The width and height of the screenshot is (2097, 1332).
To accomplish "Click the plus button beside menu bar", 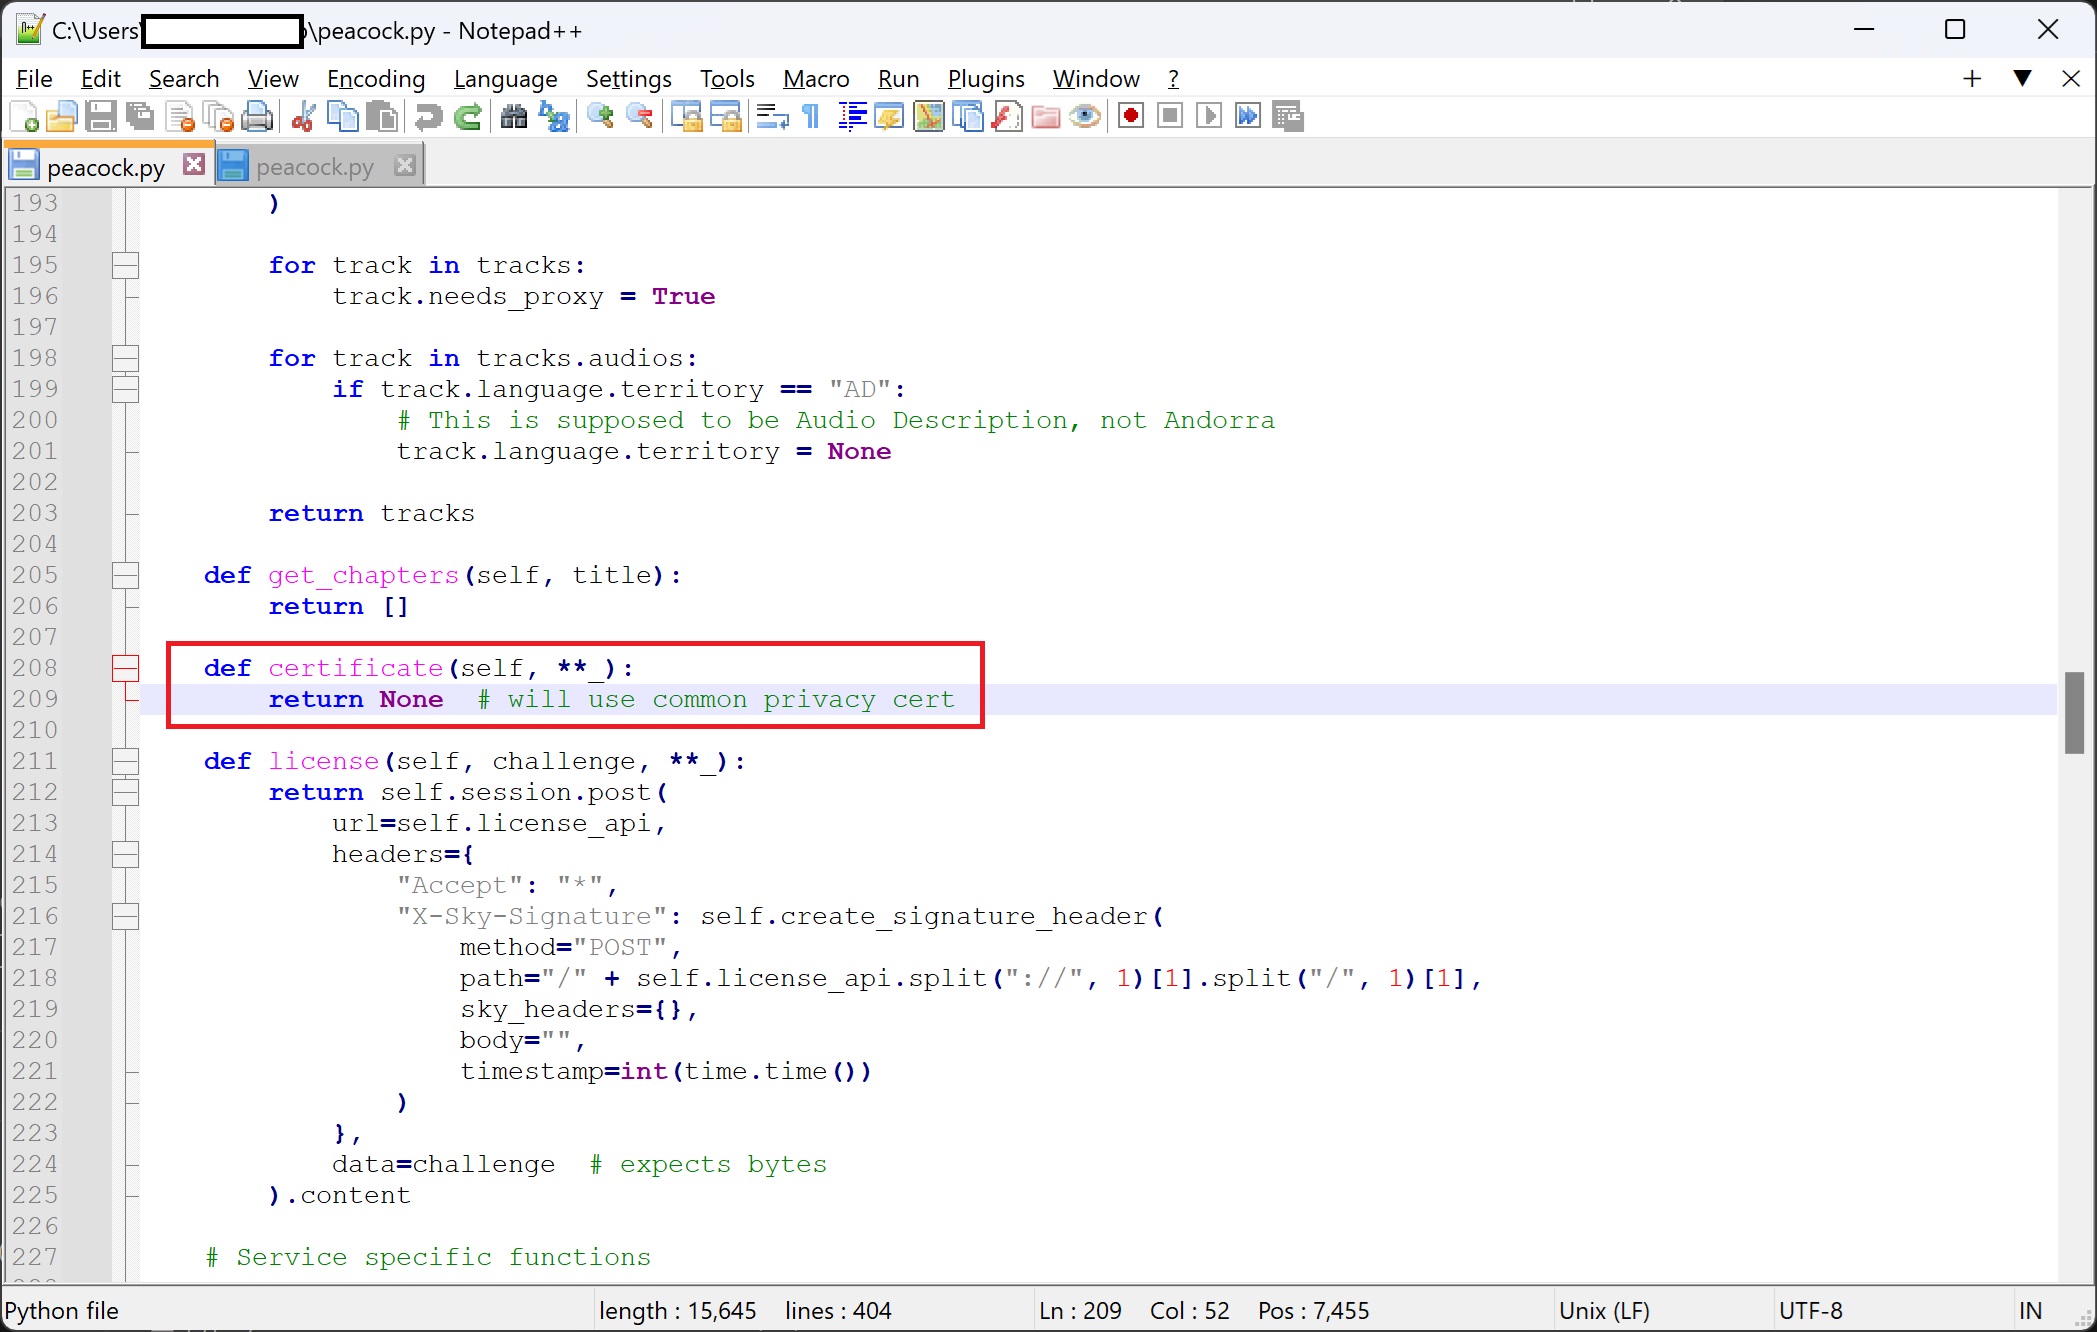I will point(1971,79).
